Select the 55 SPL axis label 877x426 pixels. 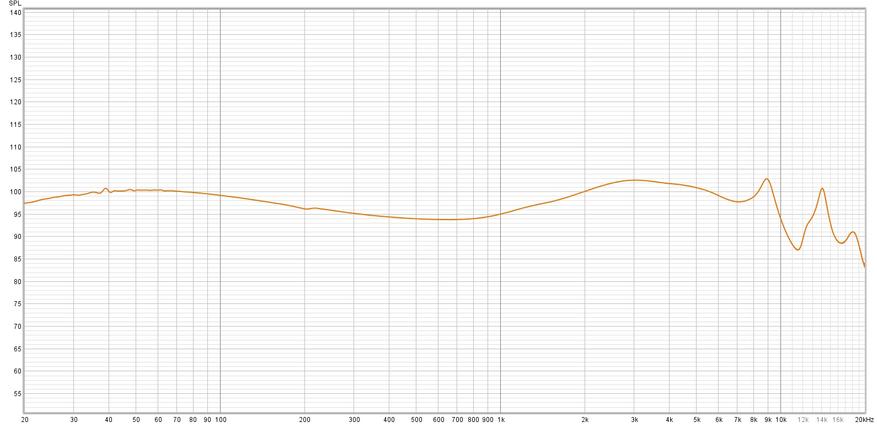point(17,394)
